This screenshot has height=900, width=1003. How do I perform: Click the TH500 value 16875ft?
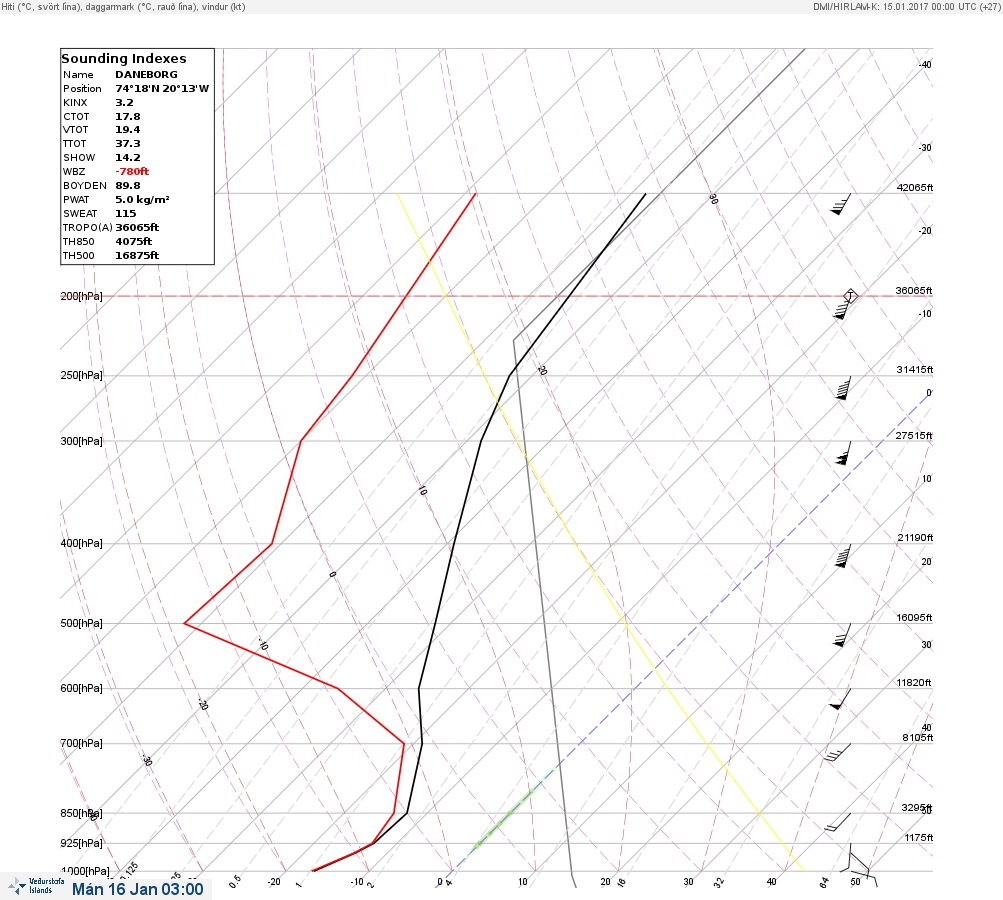tap(138, 255)
